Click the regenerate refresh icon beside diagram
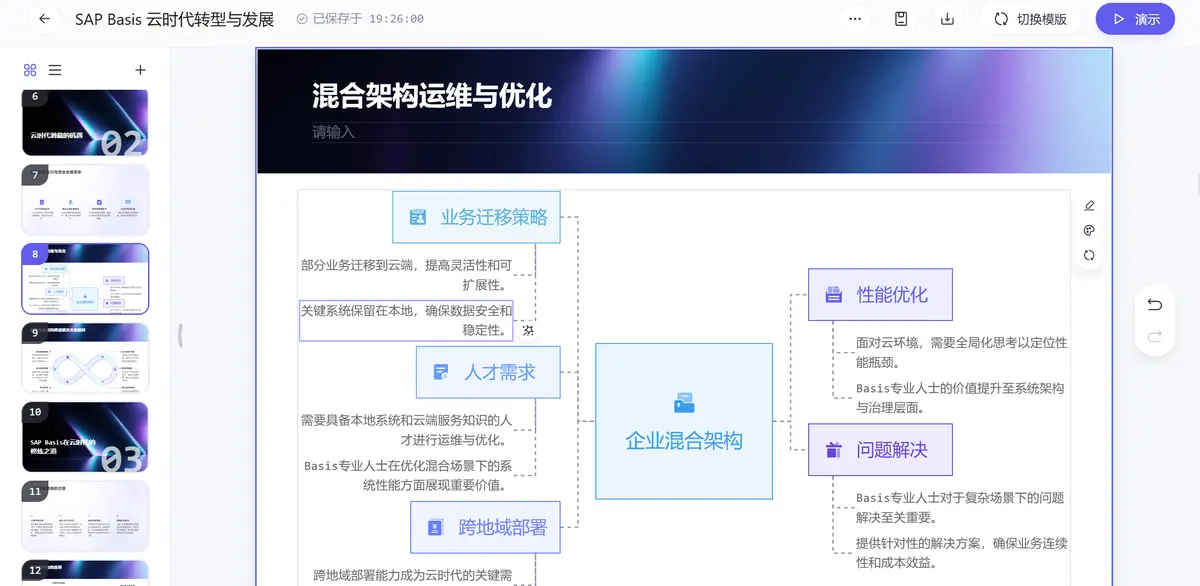The image size is (1200, 586). point(1089,255)
